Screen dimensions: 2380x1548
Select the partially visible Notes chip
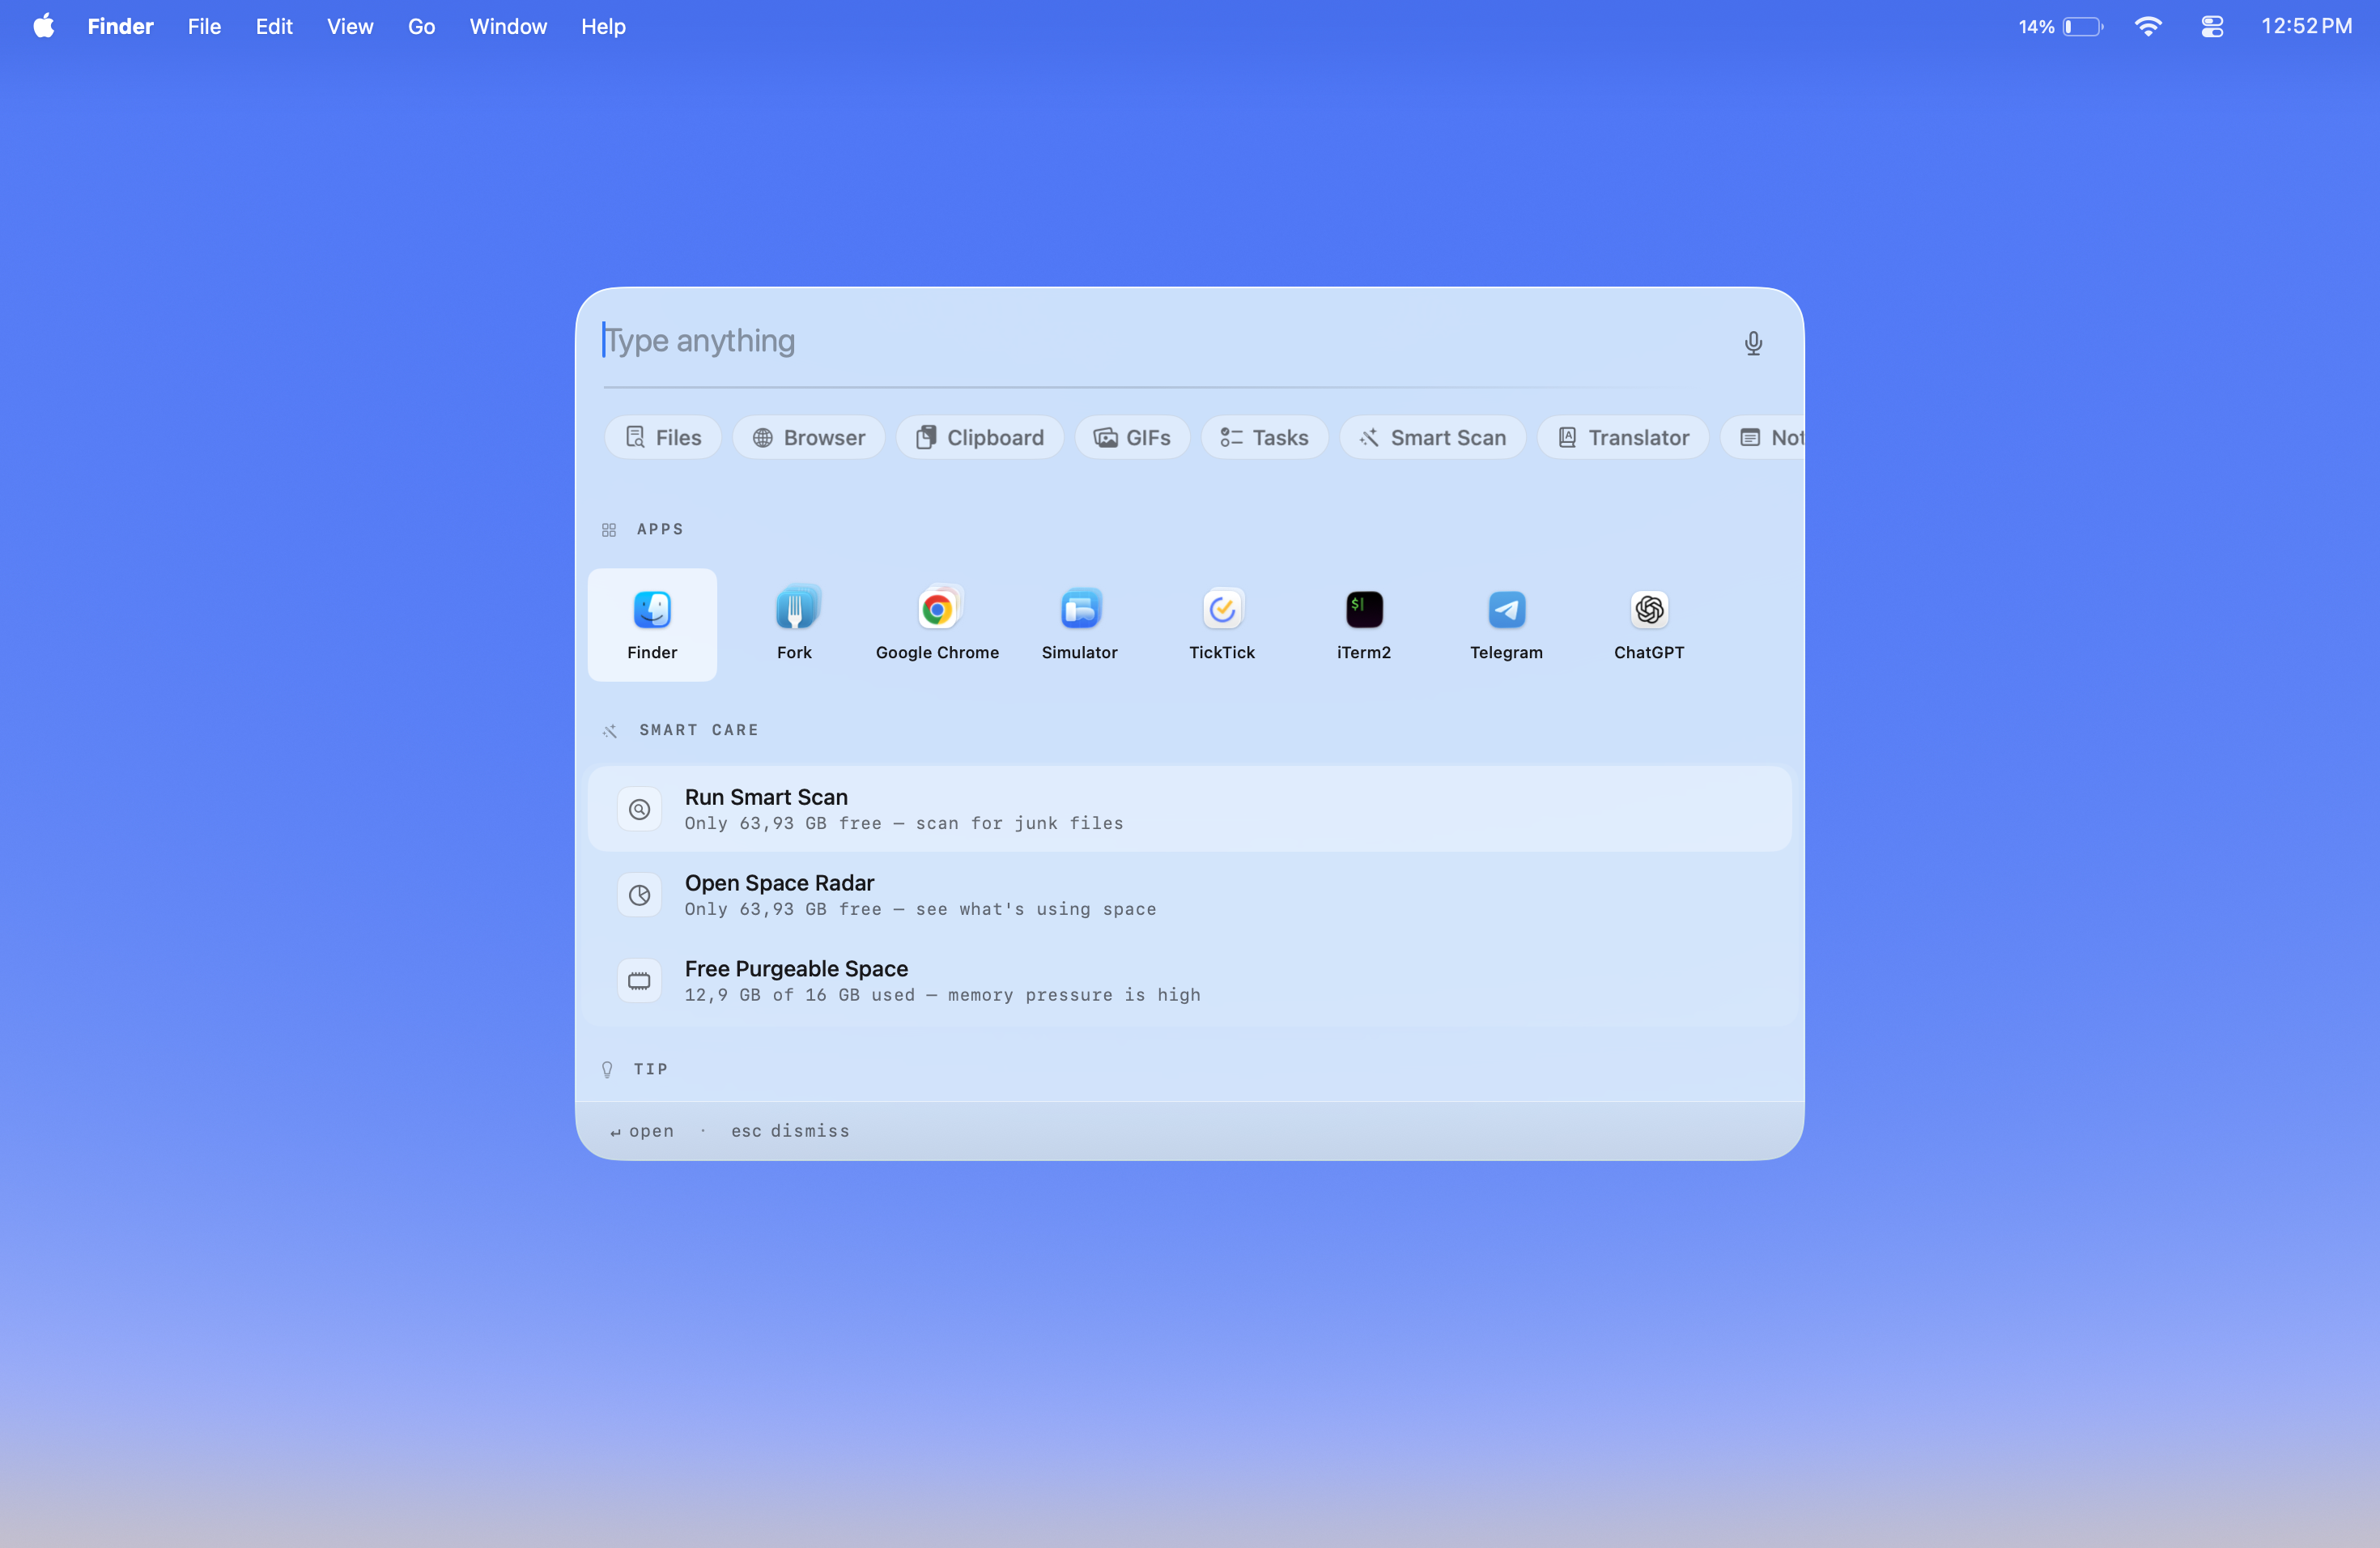[1763, 437]
